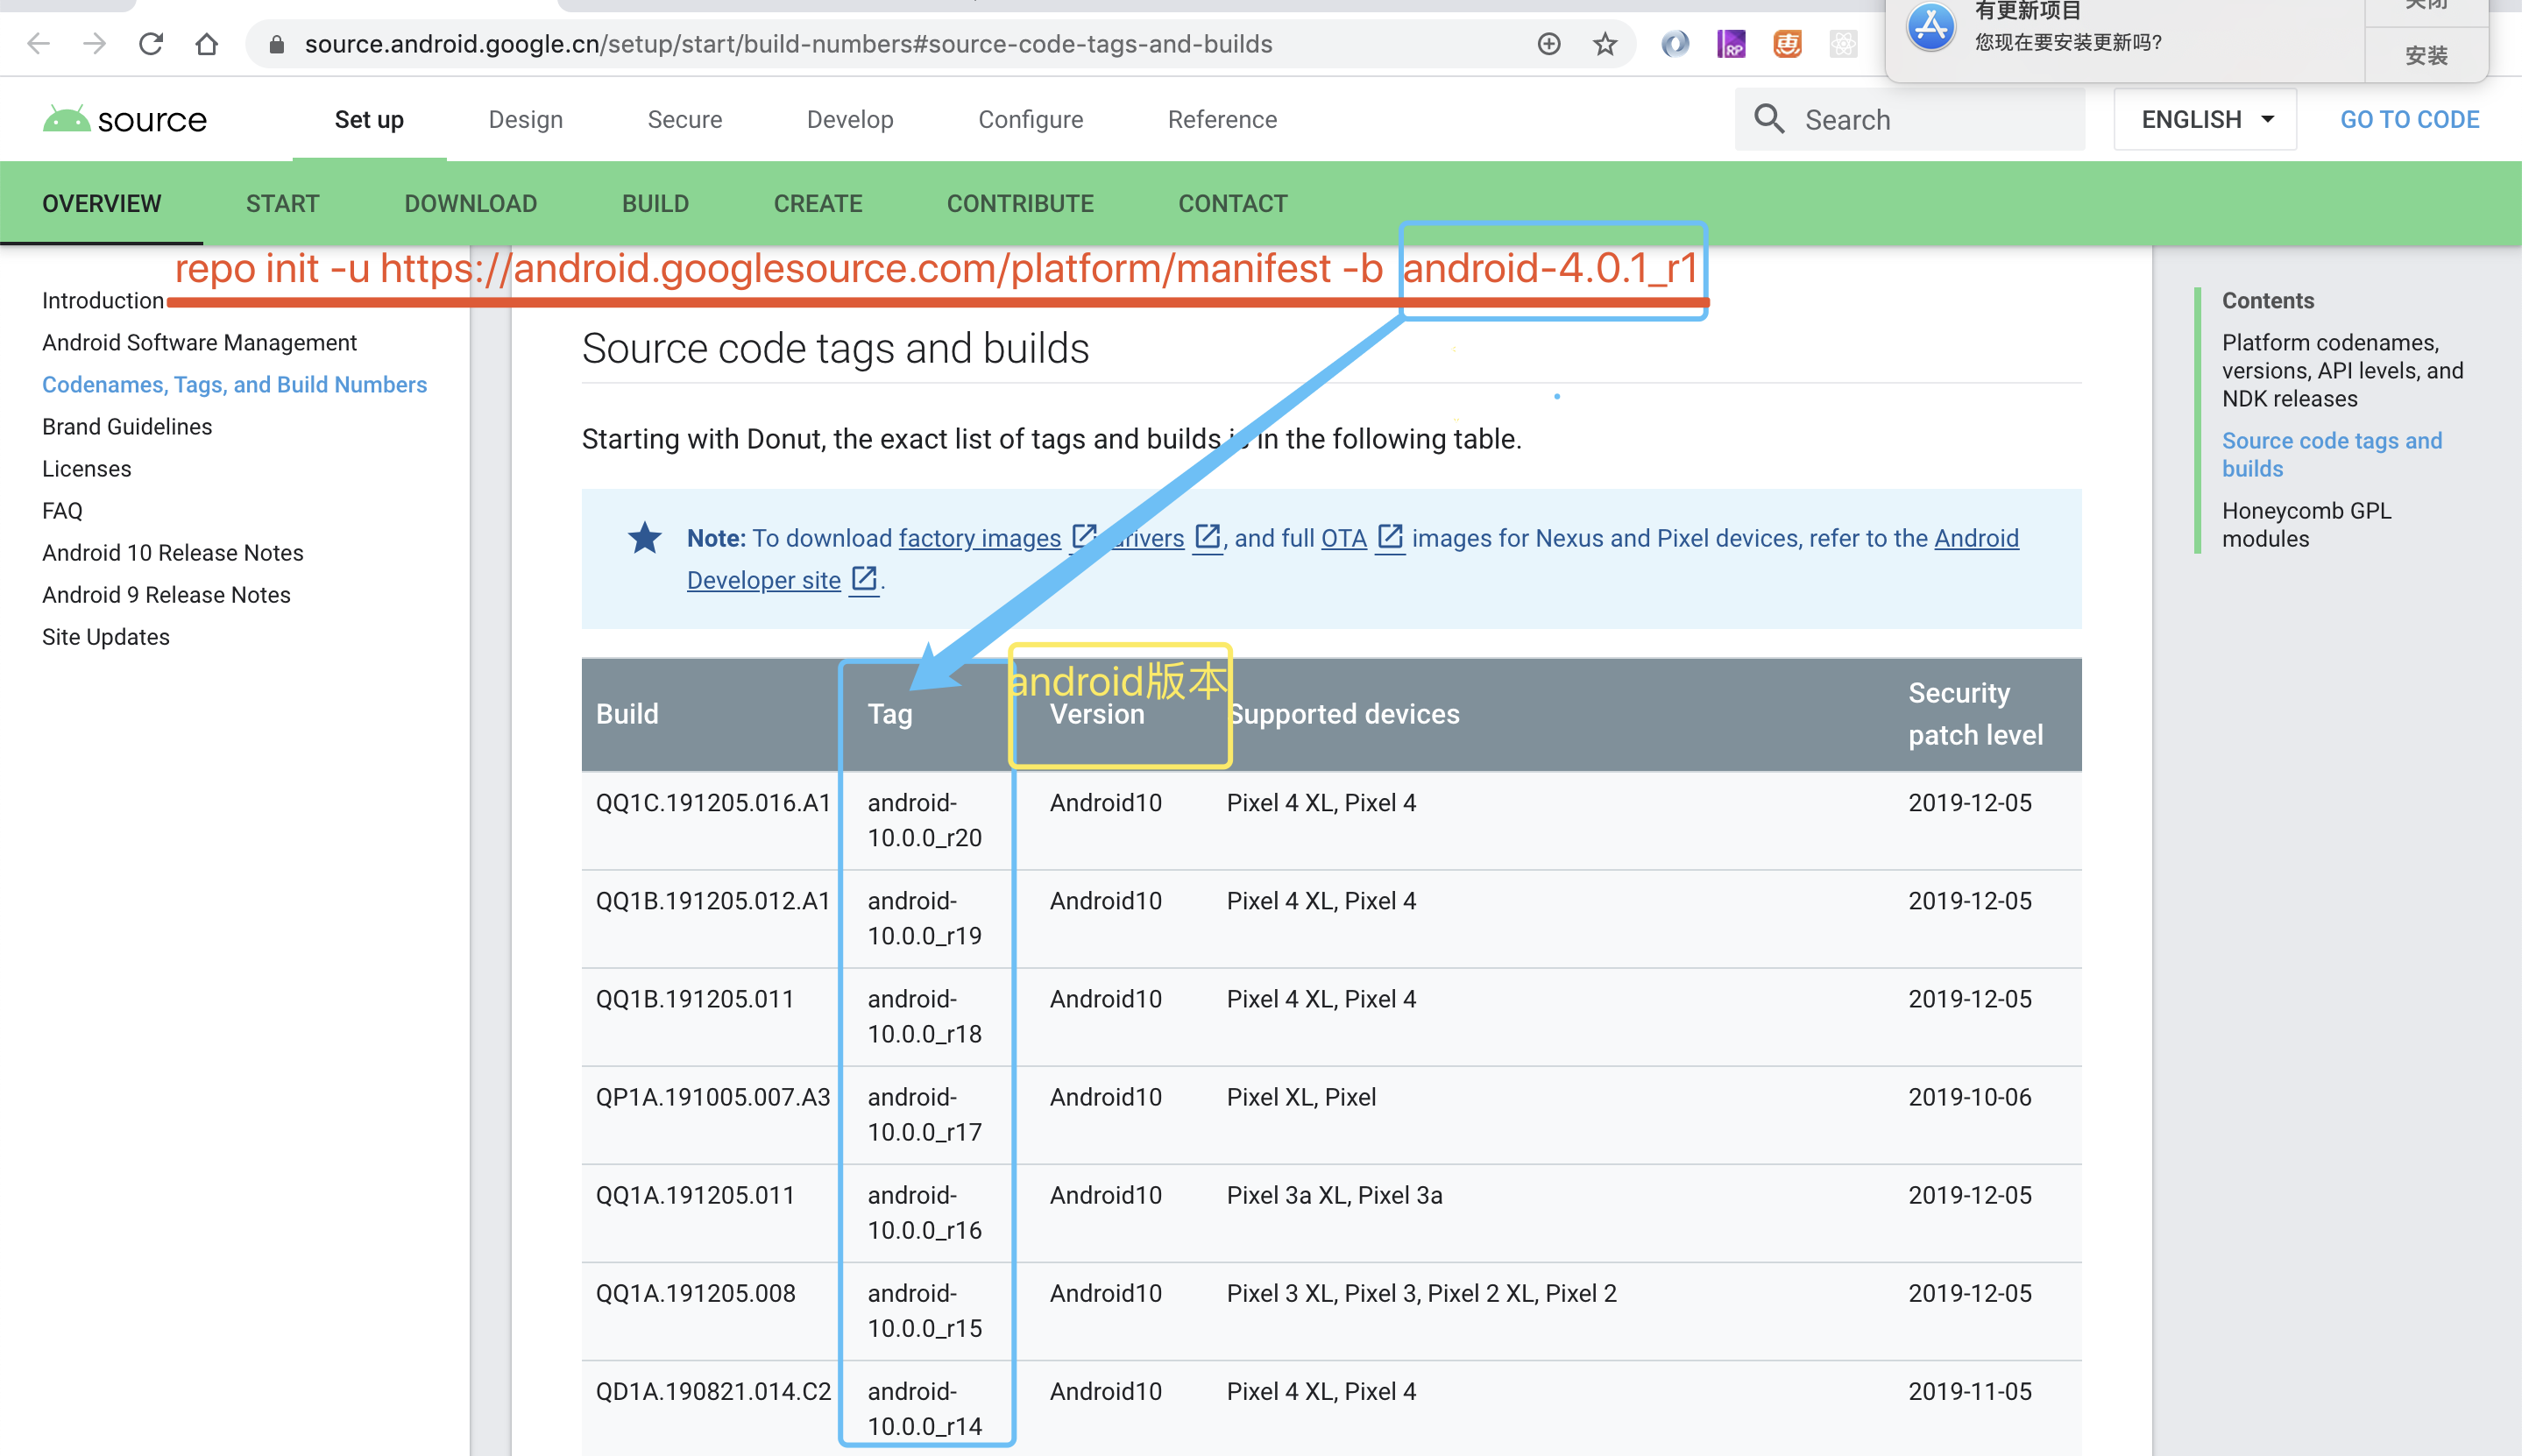Open the Reference tab
The height and width of the screenshot is (1456, 2522).
click(1222, 119)
